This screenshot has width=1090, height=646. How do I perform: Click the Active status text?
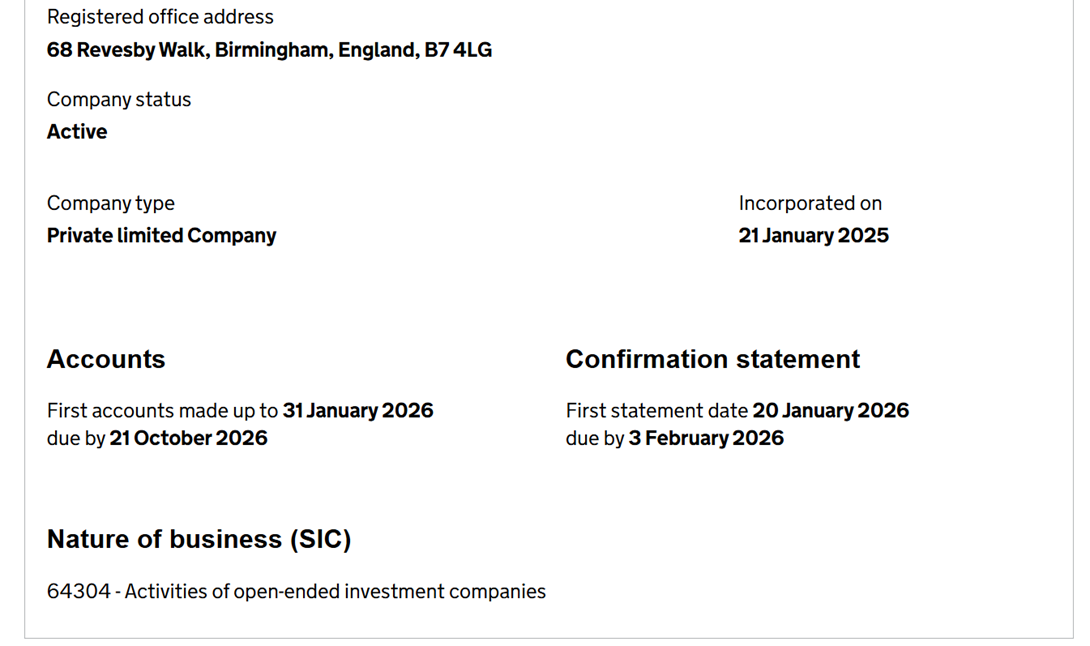click(77, 131)
